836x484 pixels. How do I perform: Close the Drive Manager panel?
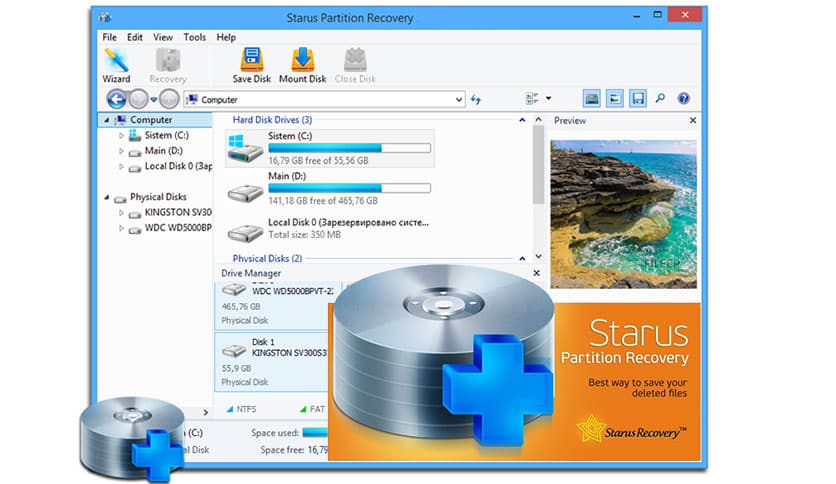click(536, 273)
